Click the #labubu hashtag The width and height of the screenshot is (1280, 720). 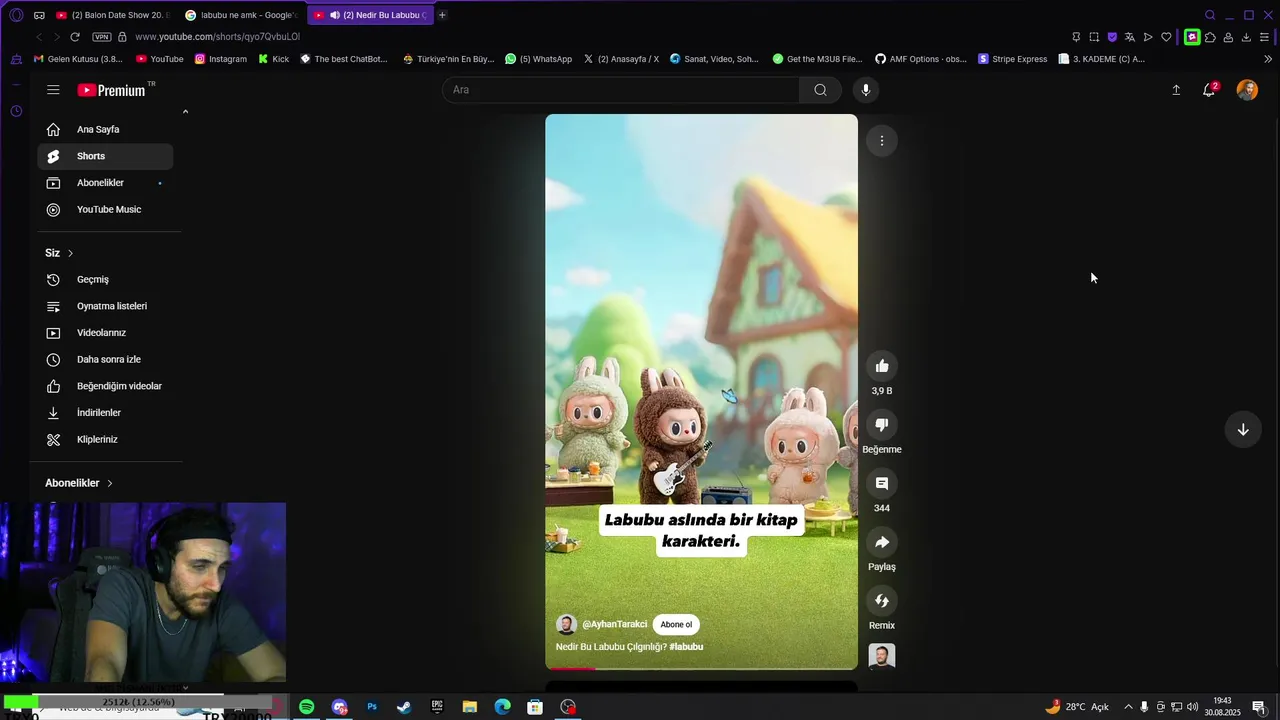click(686, 647)
